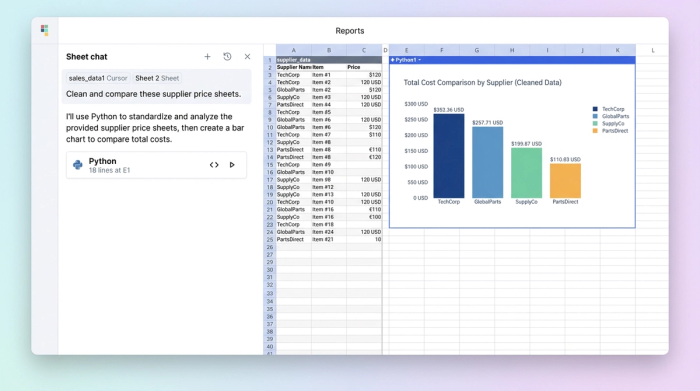This screenshot has height=391, width=700.
Task: View Python code with angle brackets icon
Action: pos(214,165)
